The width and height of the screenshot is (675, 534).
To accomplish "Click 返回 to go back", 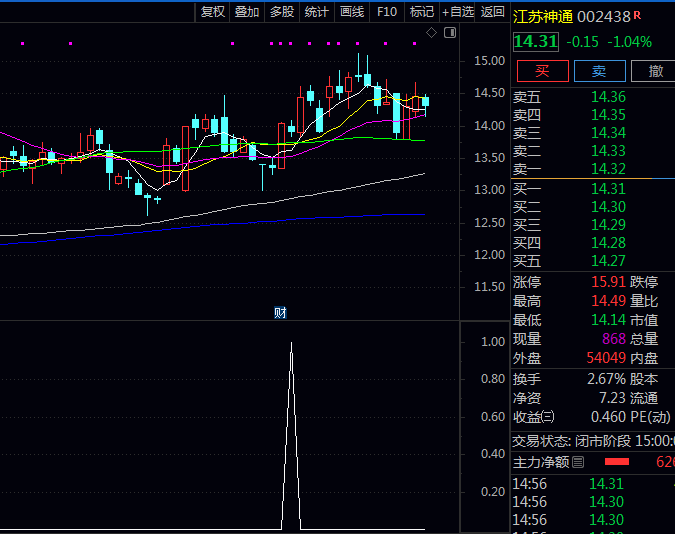I will click(x=492, y=12).
